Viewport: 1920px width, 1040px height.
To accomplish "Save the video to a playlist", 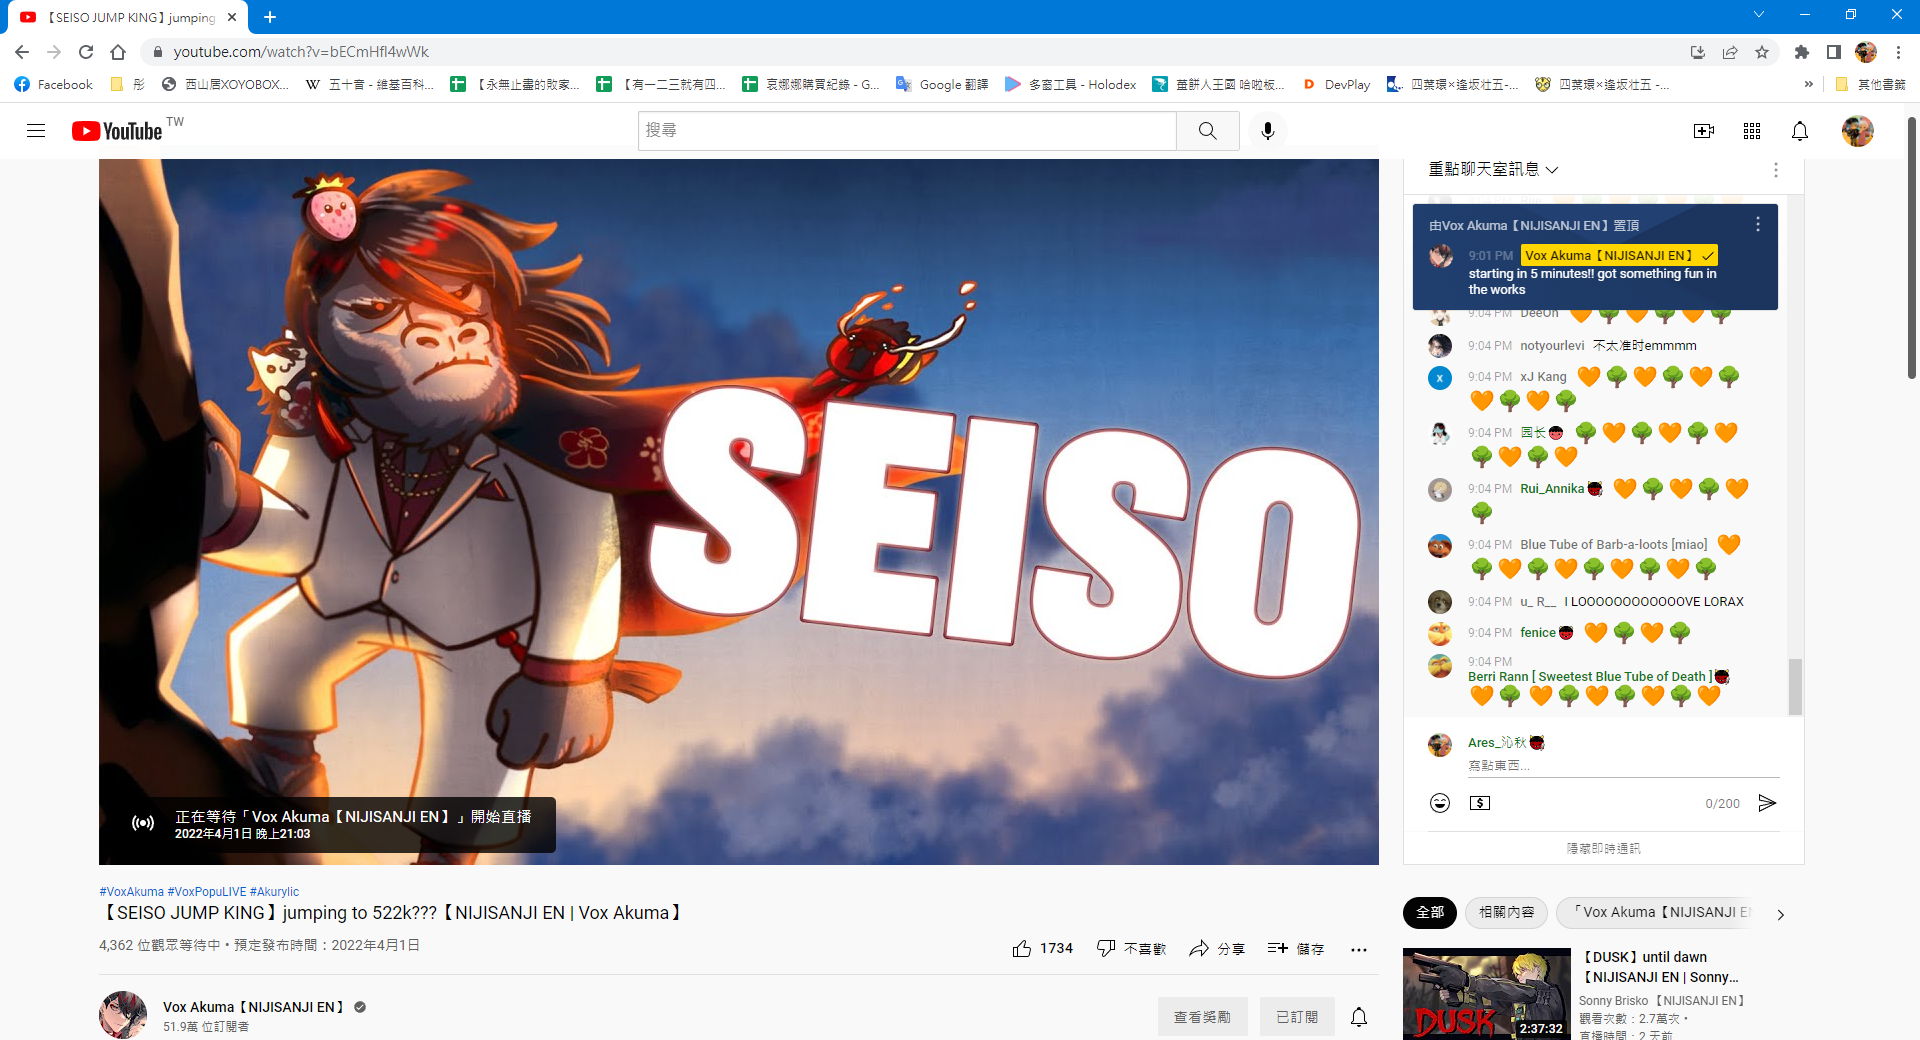I will tap(1295, 949).
